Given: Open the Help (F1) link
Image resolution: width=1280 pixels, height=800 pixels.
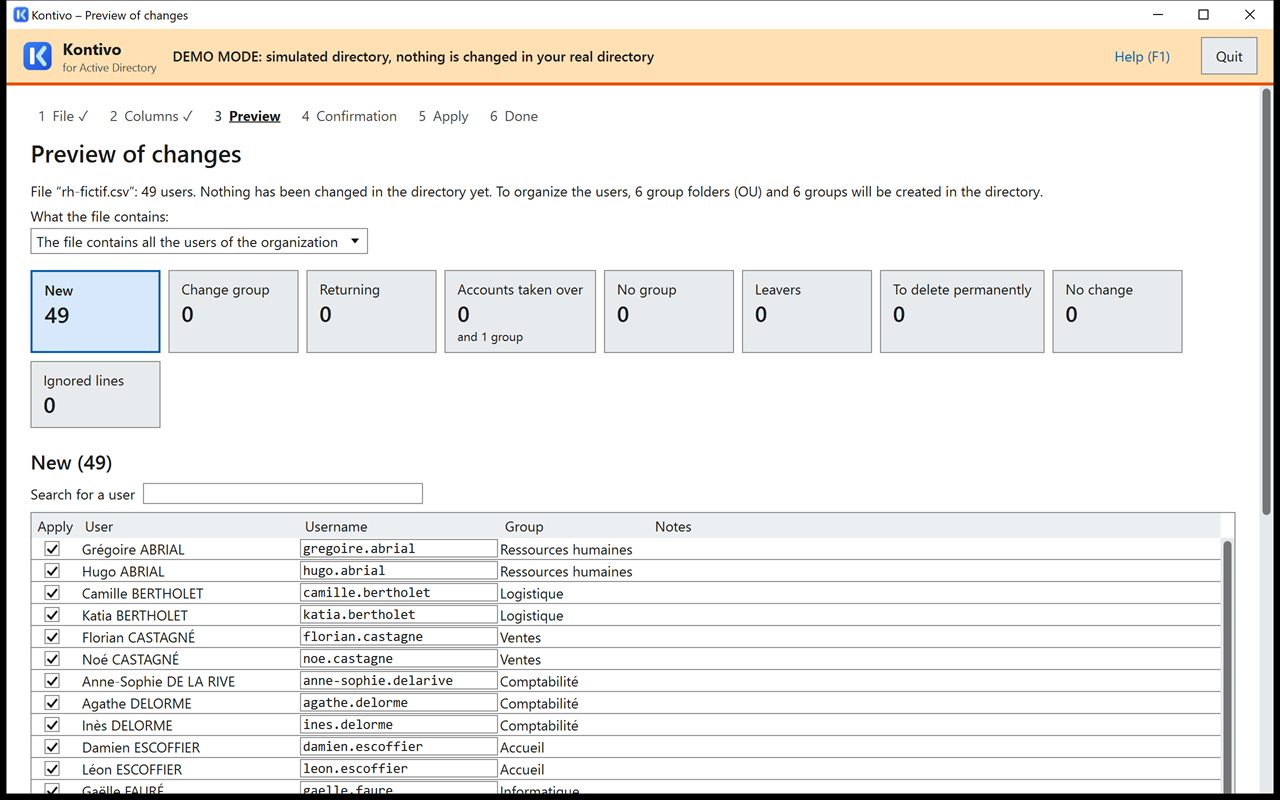Looking at the screenshot, I should click(1142, 57).
